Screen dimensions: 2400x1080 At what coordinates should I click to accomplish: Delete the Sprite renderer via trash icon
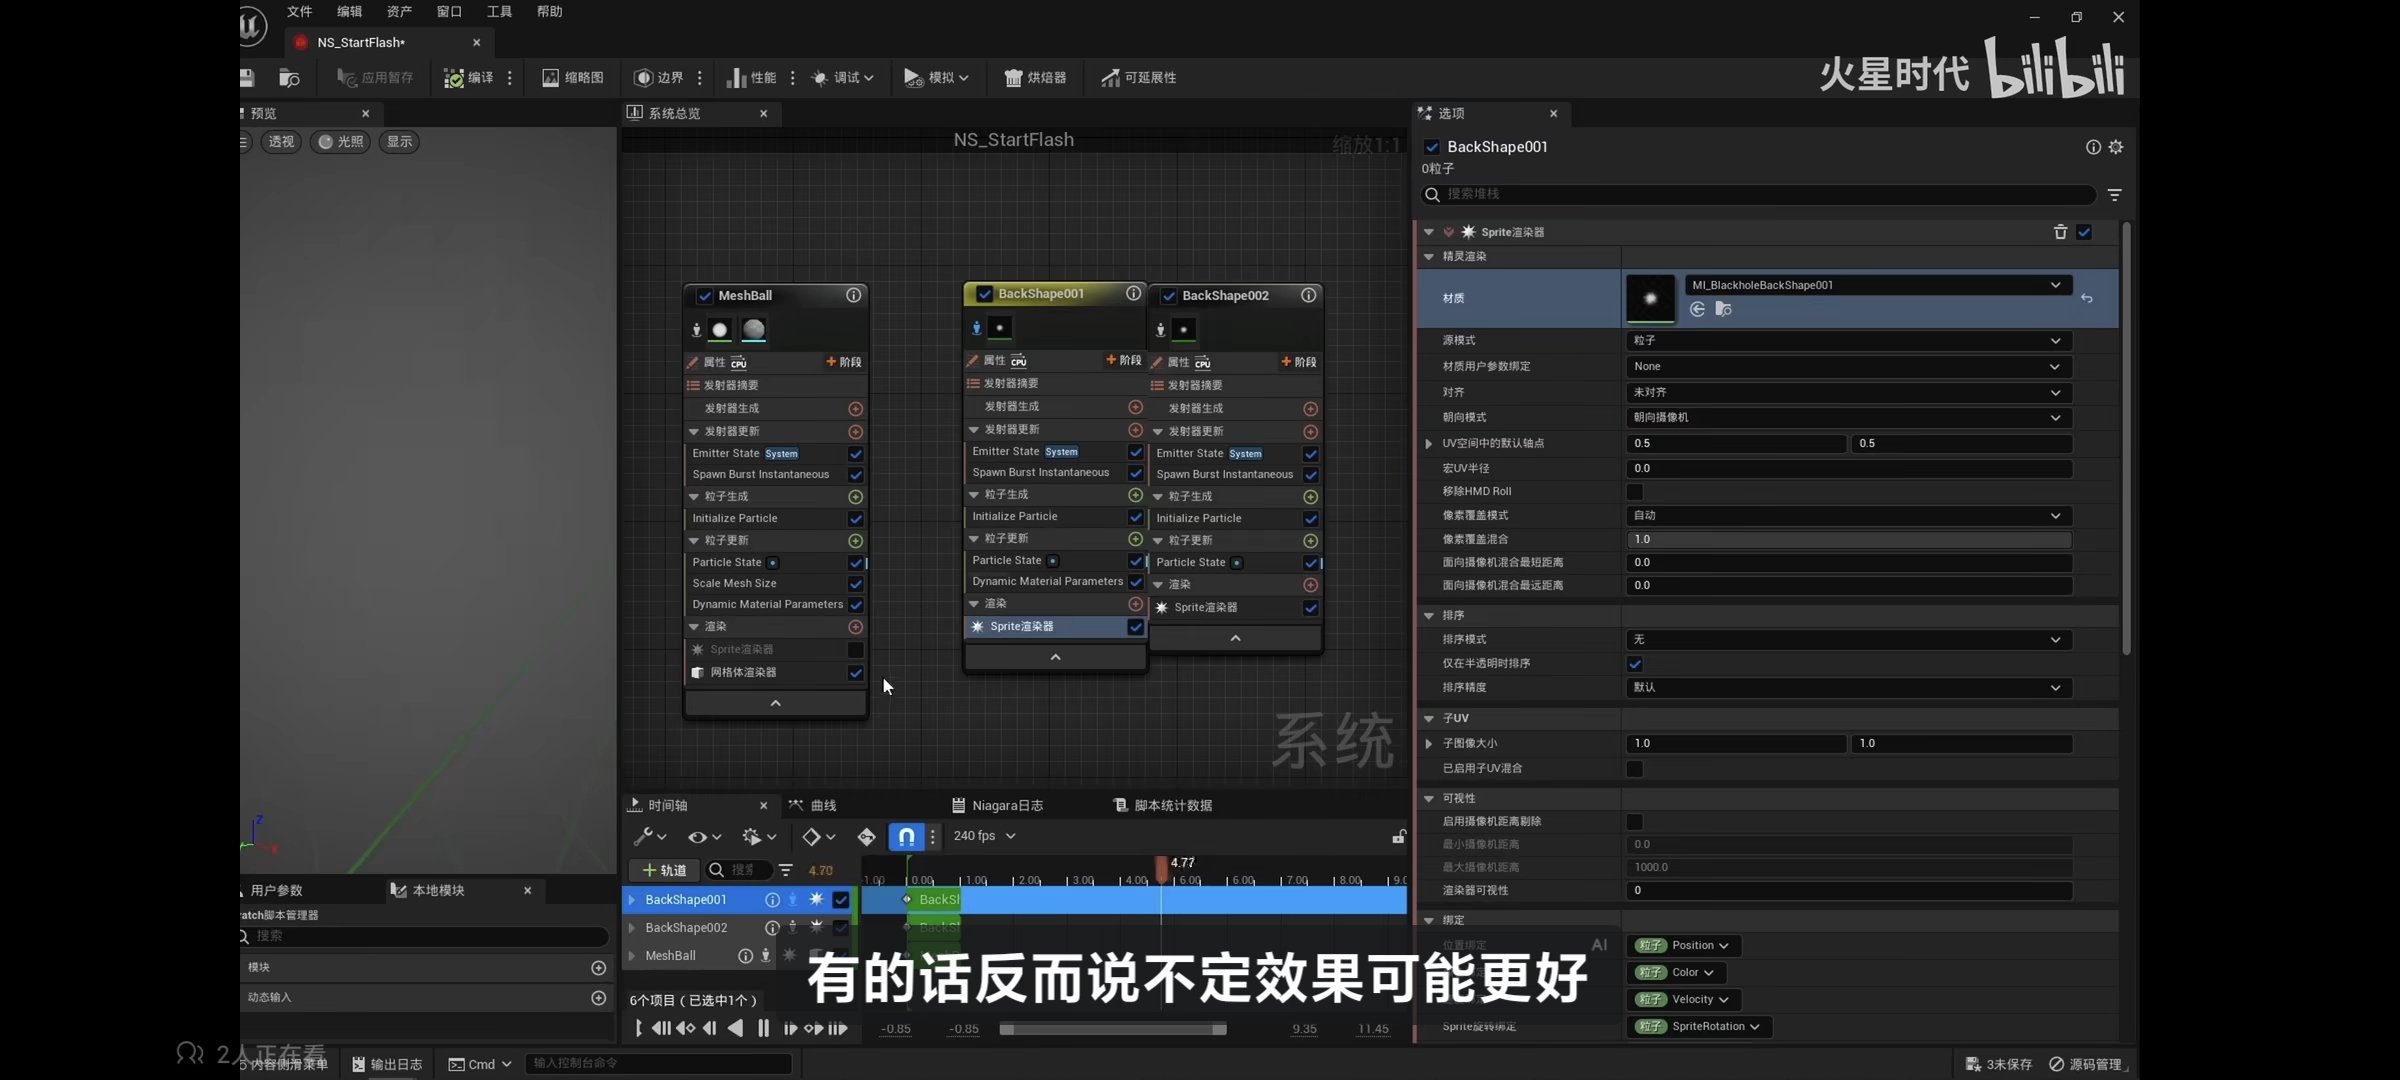tap(2060, 232)
